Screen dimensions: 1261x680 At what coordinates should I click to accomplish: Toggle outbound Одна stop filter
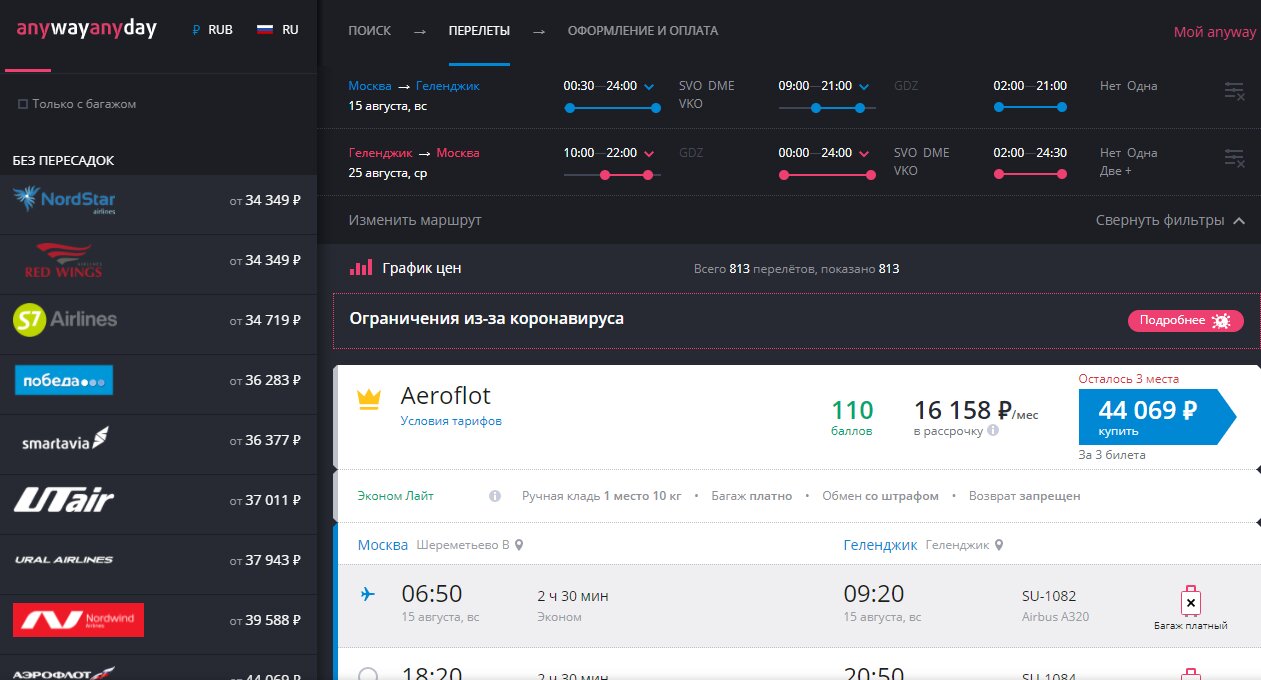click(1142, 86)
